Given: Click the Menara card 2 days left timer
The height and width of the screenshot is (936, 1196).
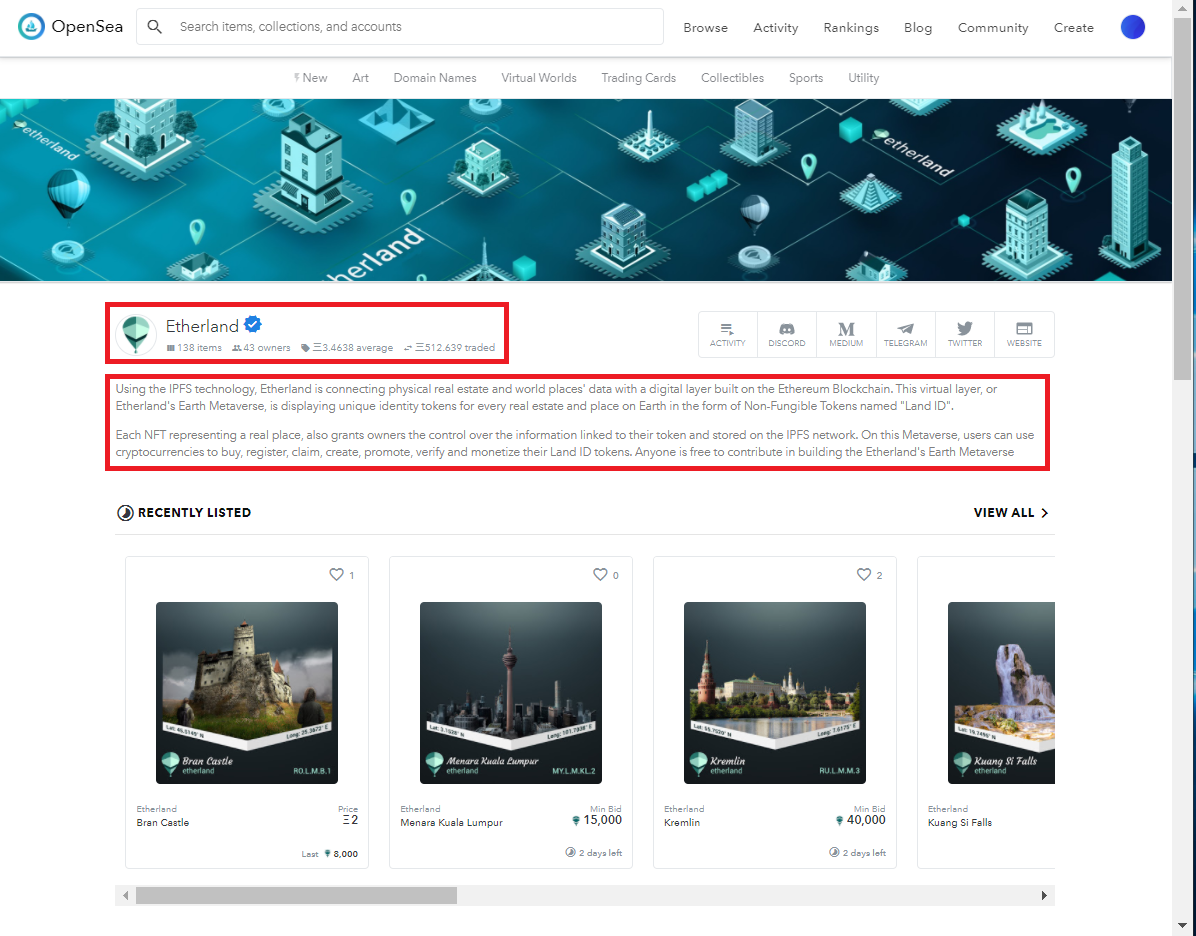Looking at the screenshot, I should (593, 853).
